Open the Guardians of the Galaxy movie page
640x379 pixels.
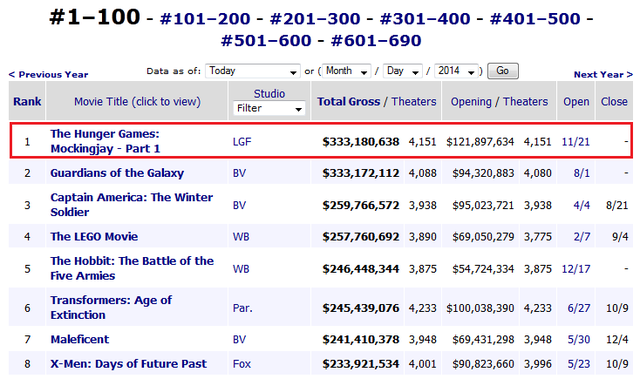(117, 173)
